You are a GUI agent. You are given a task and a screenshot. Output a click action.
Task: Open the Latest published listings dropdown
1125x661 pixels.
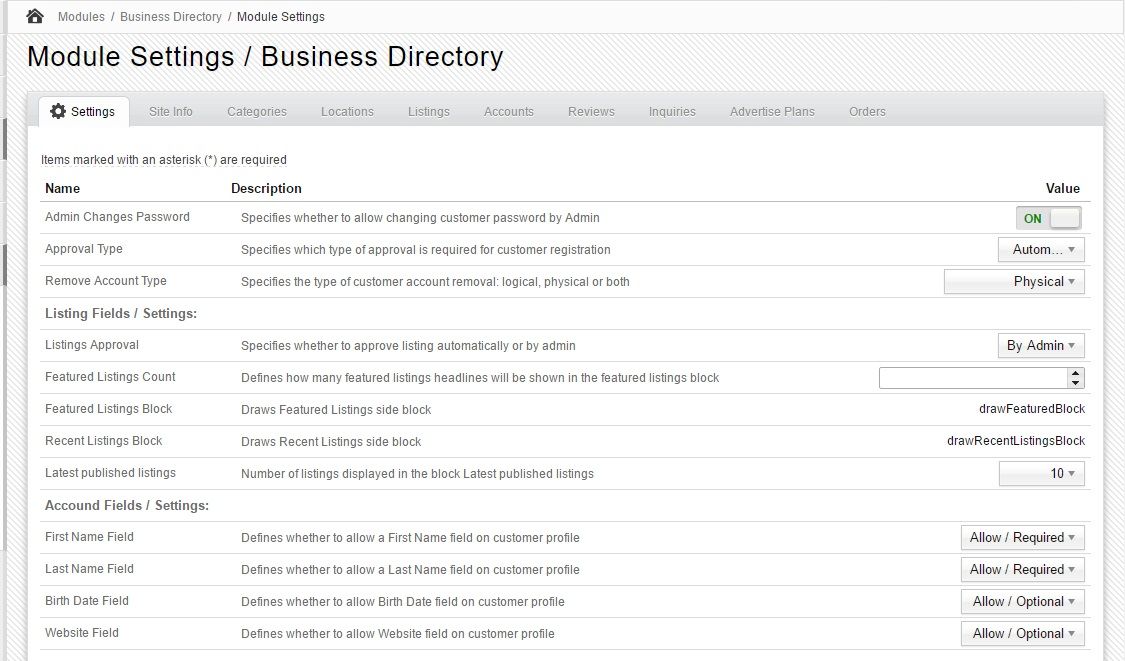[x=1041, y=473]
